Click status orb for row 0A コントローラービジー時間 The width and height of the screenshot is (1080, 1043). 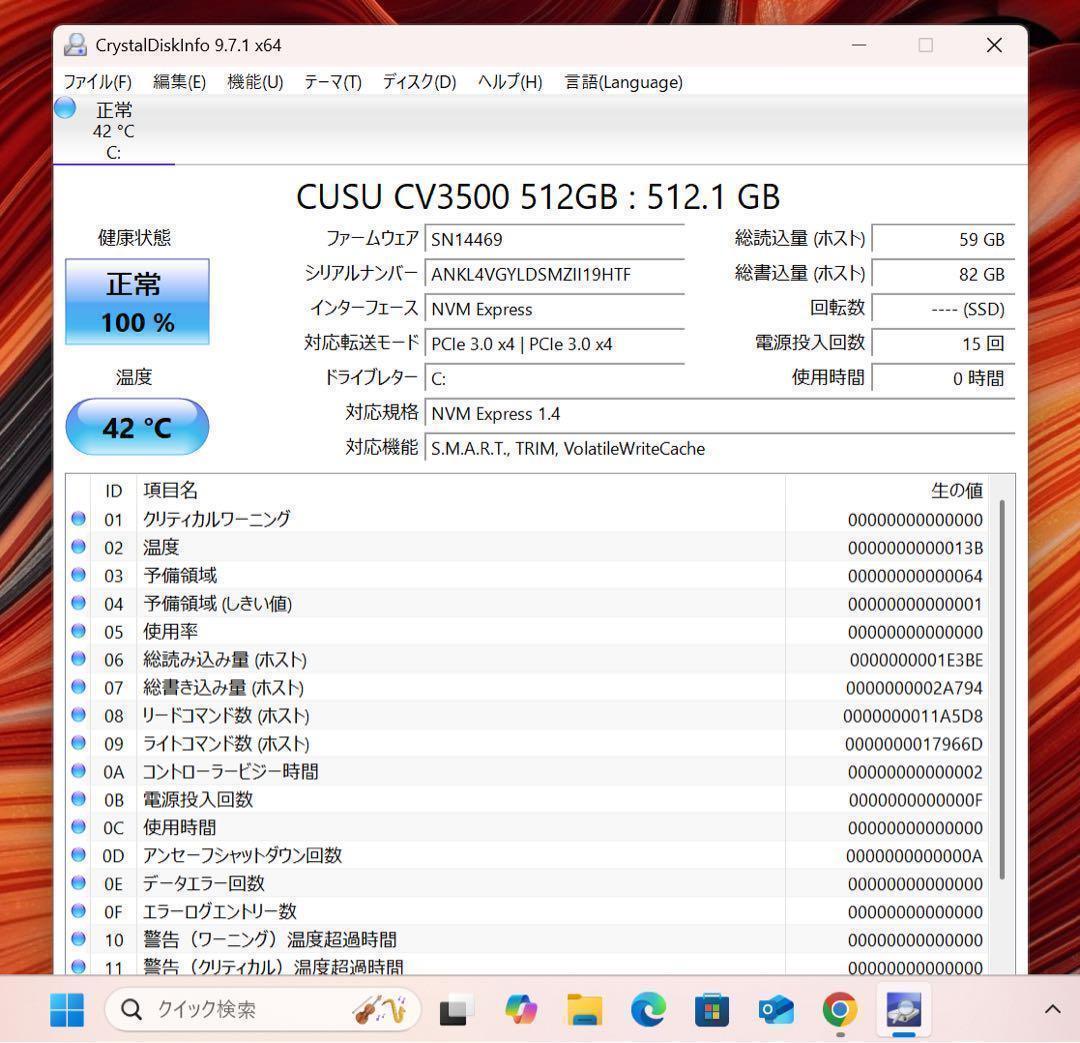pos(79,771)
